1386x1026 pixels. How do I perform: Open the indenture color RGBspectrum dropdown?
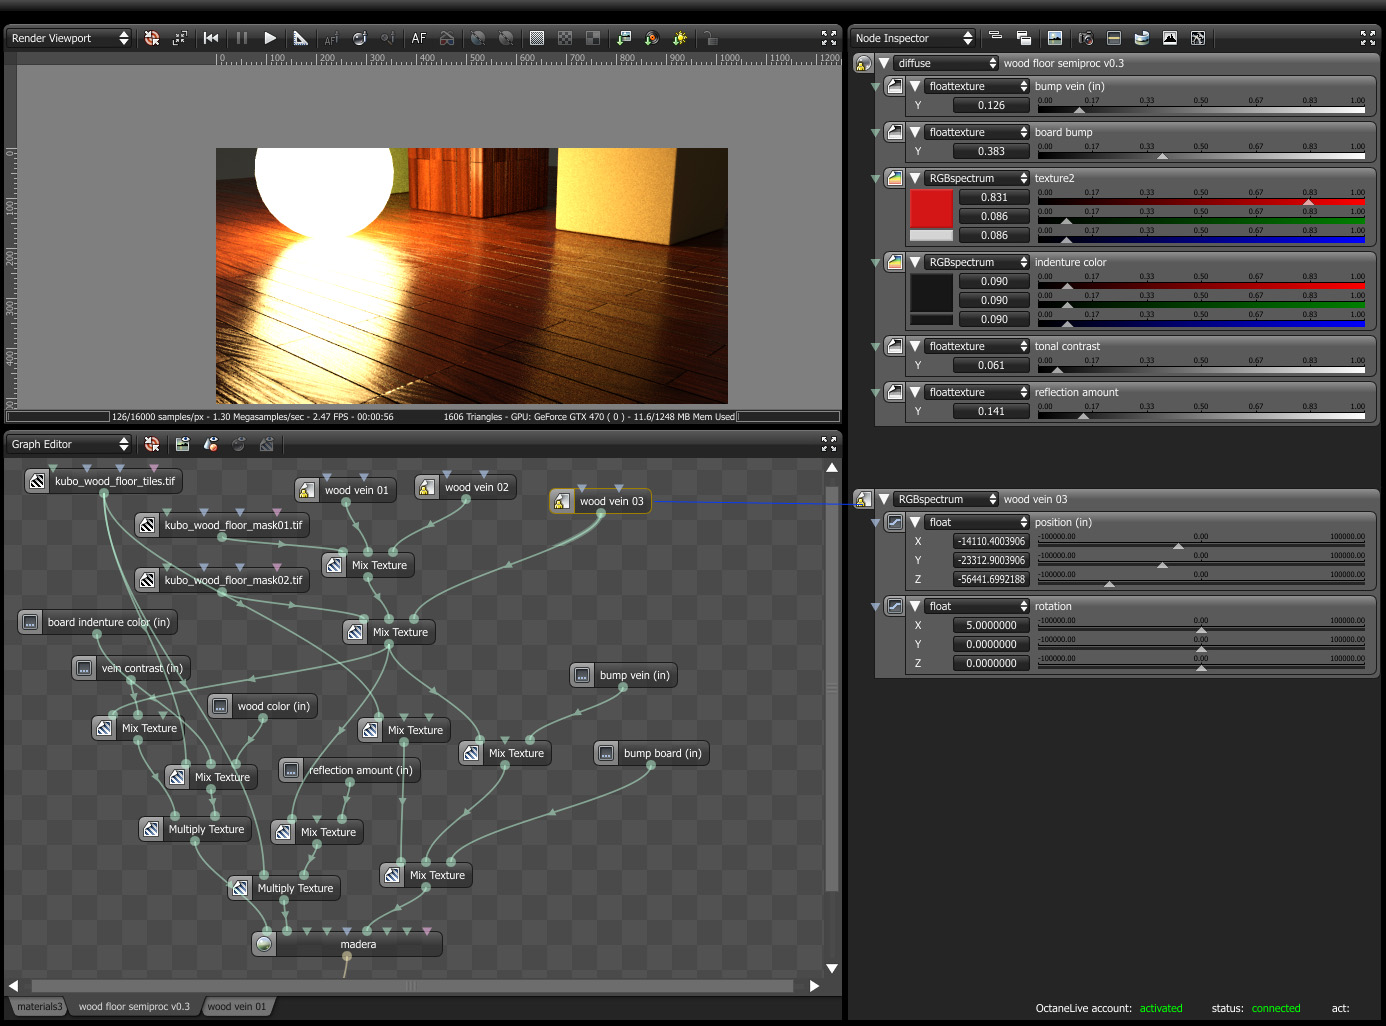(977, 262)
